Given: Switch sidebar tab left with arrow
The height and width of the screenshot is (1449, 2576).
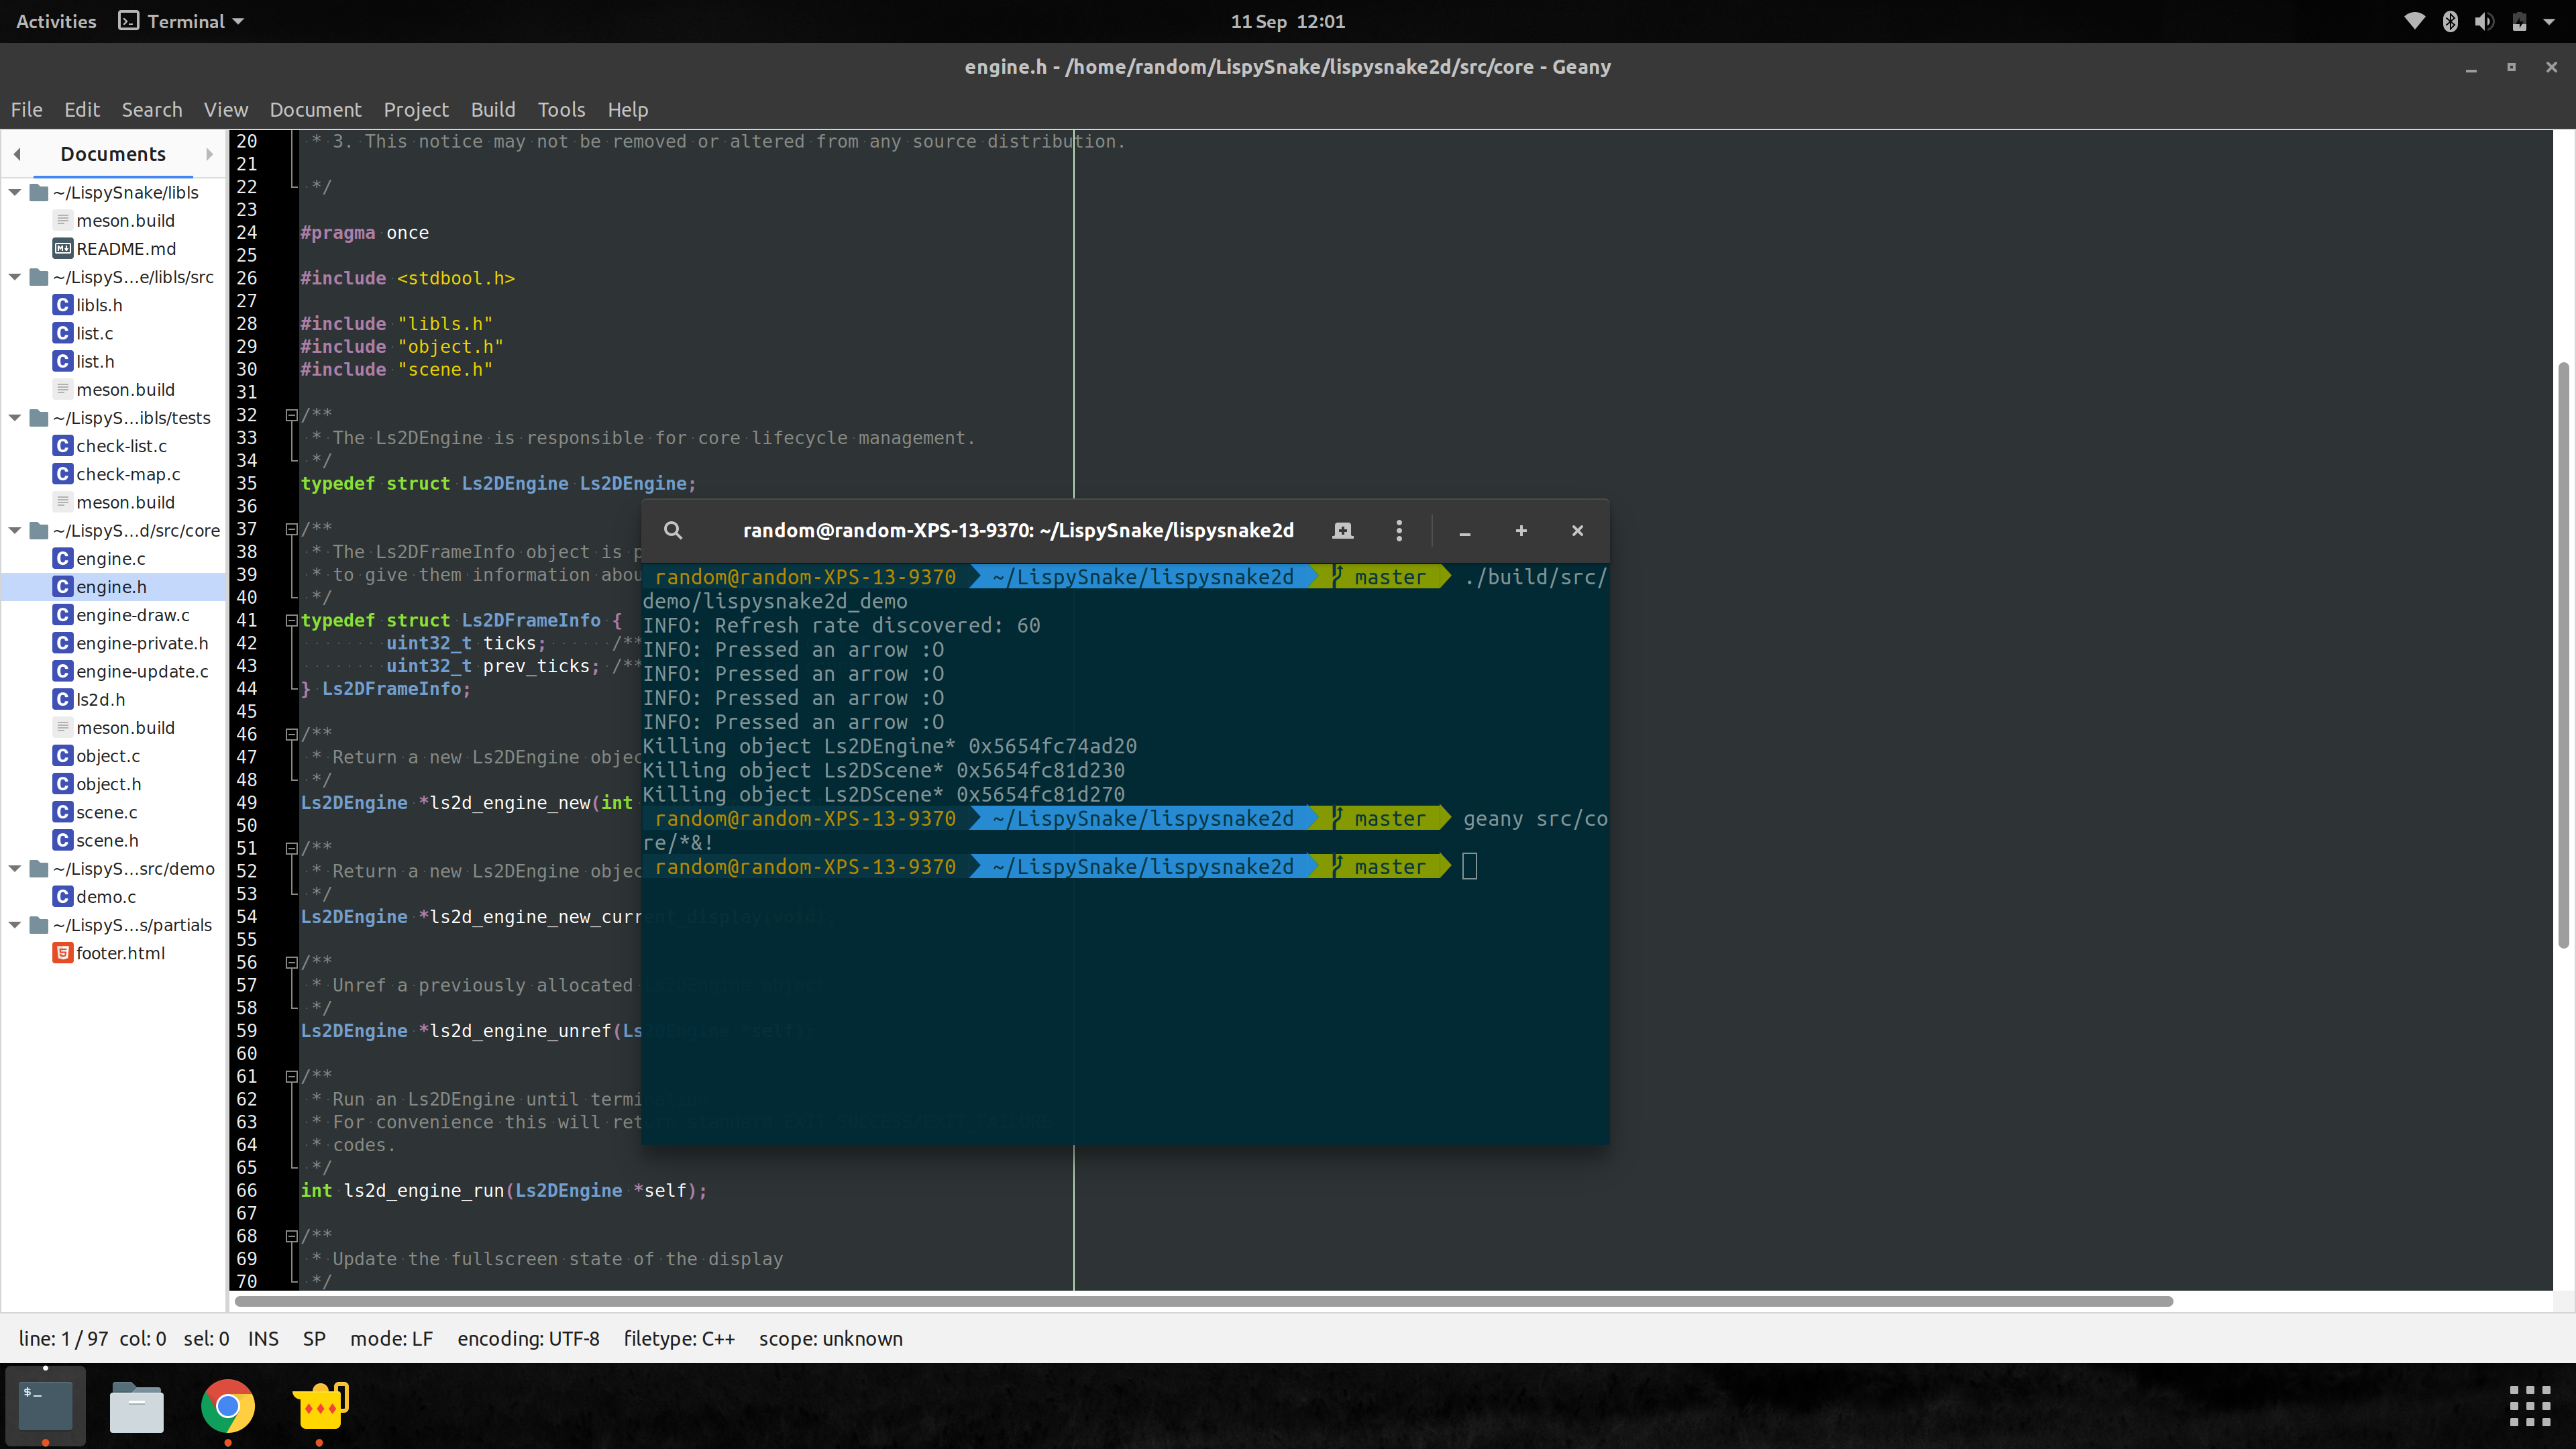Looking at the screenshot, I should pyautogui.click(x=17, y=154).
